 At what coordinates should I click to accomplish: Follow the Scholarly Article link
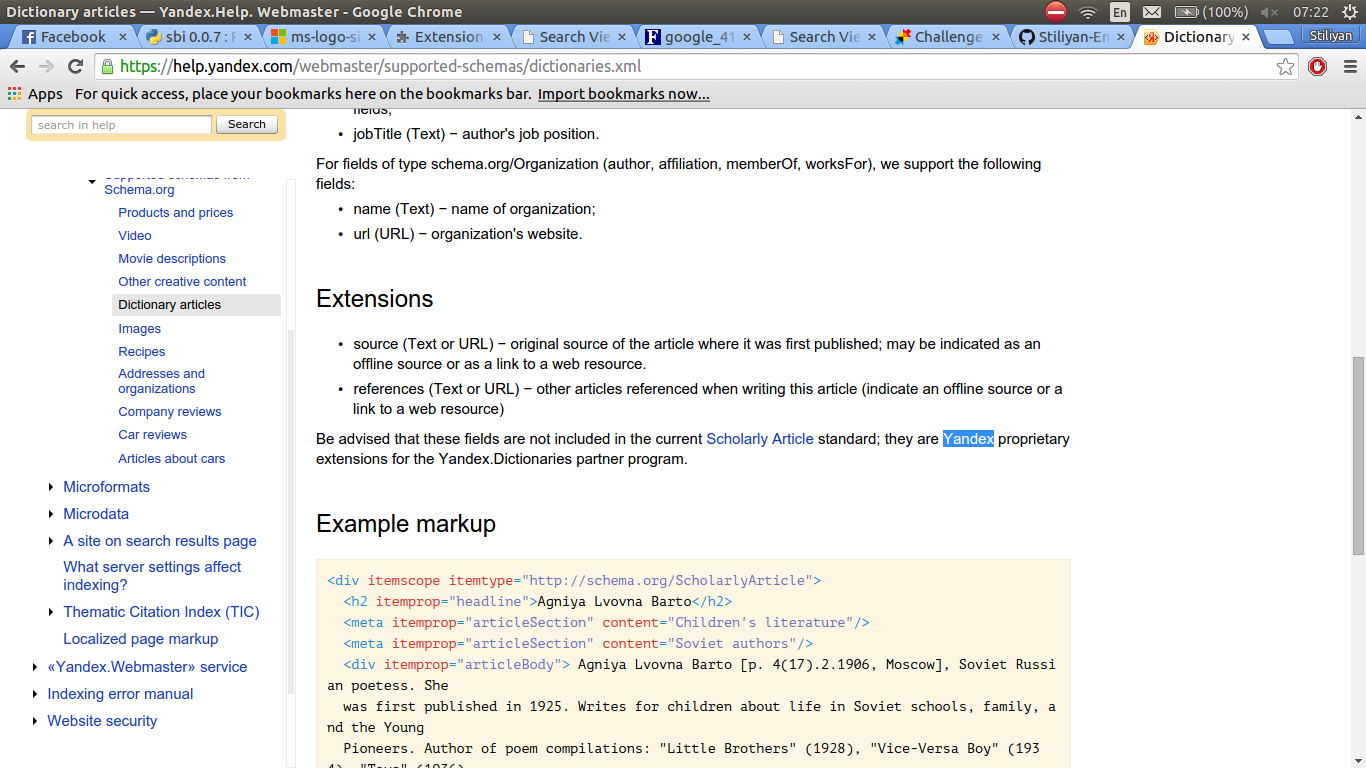pyautogui.click(x=760, y=439)
